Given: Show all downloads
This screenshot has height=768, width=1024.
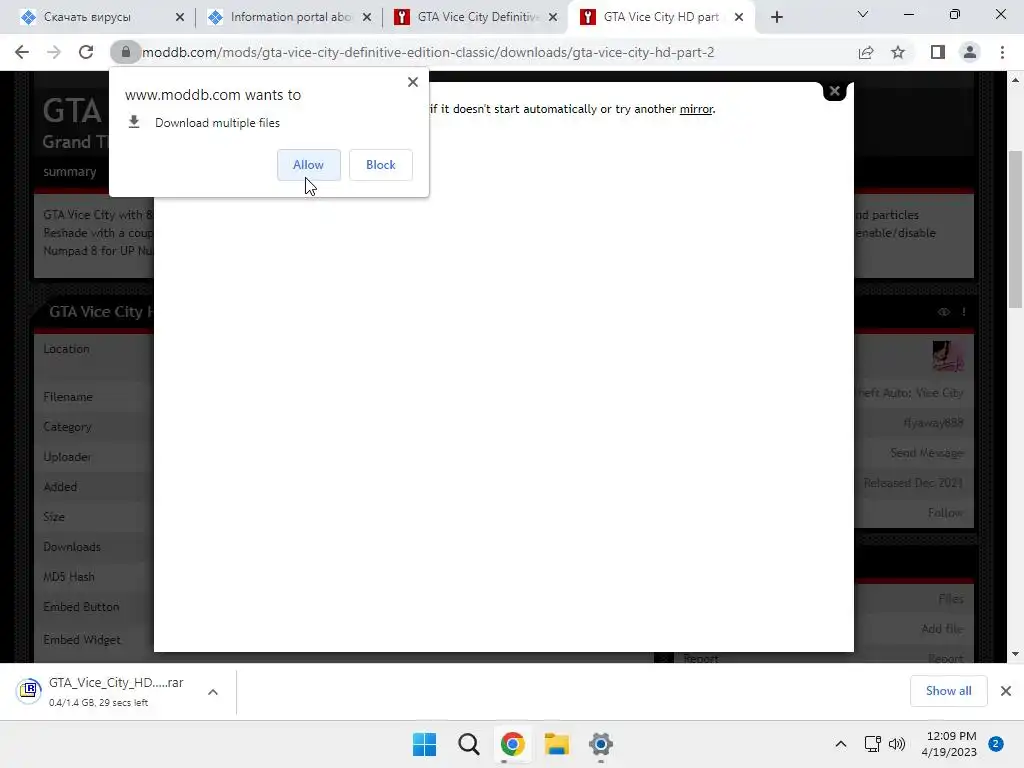Looking at the screenshot, I should [948, 691].
